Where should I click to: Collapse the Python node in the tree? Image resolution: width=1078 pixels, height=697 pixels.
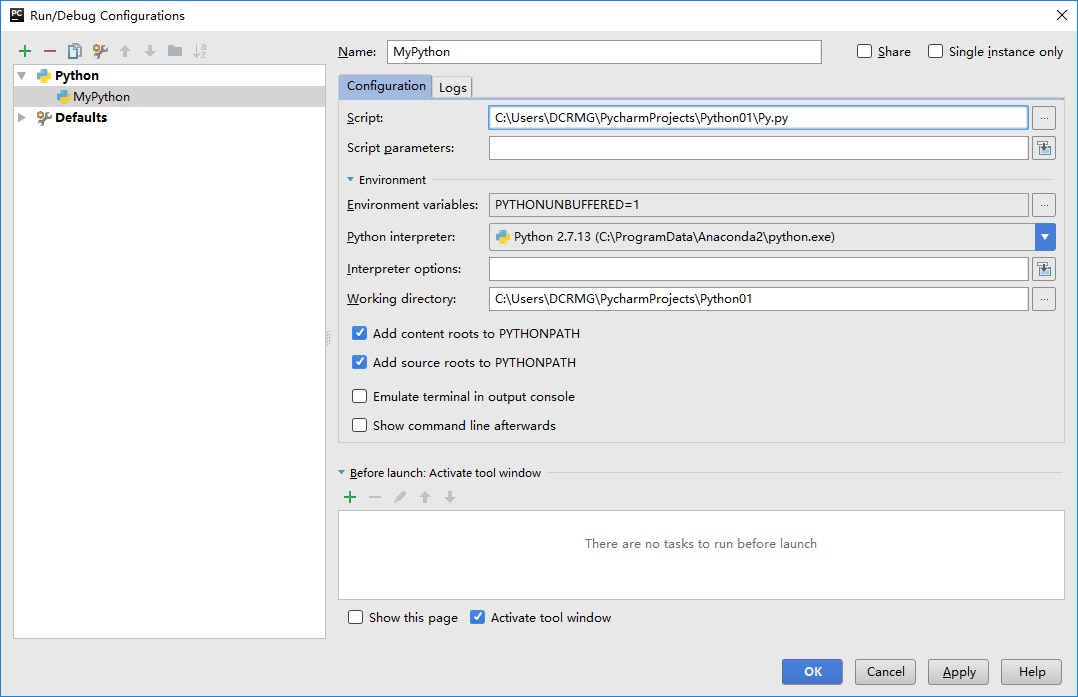click(x=22, y=76)
